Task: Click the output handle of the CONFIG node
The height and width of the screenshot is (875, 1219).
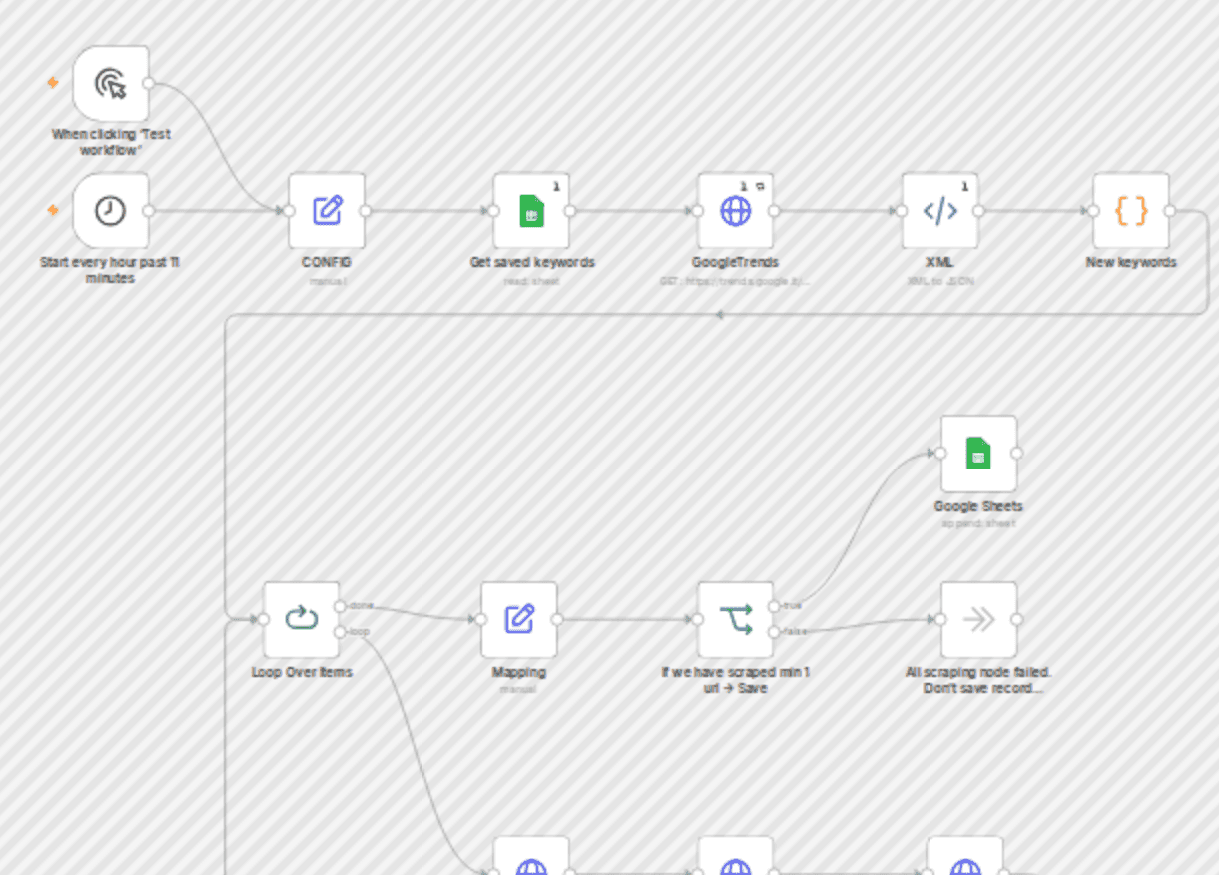Action: point(366,210)
